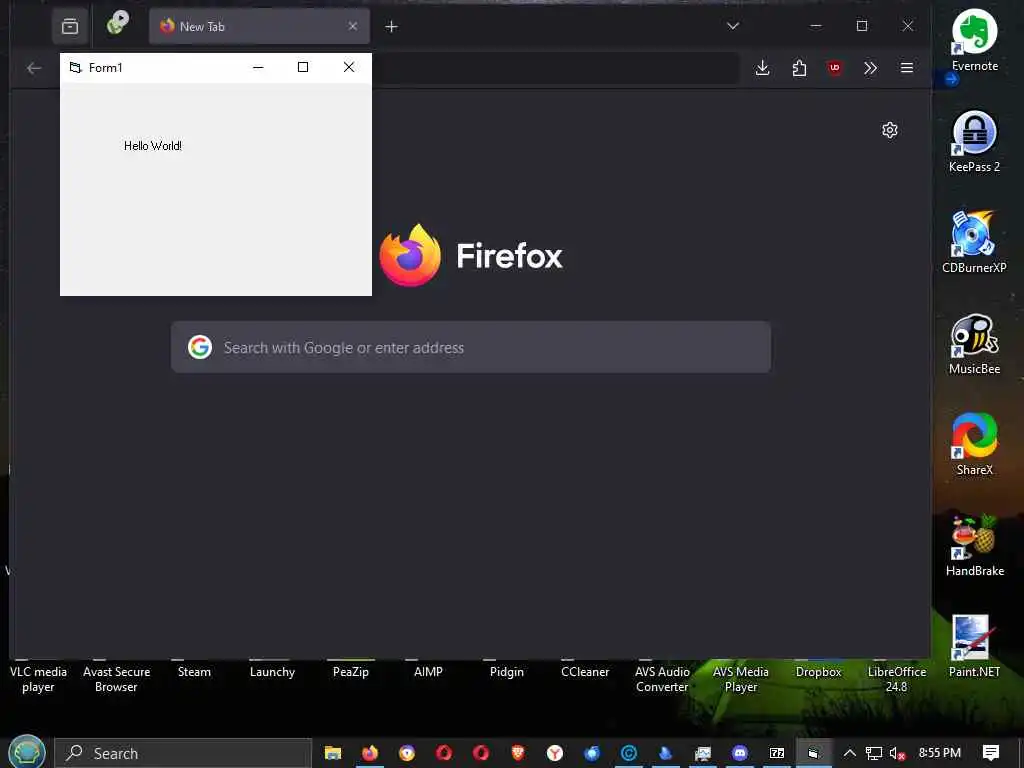Open the Firefox hamburger application menu
The width and height of the screenshot is (1024, 768).
(906, 68)
